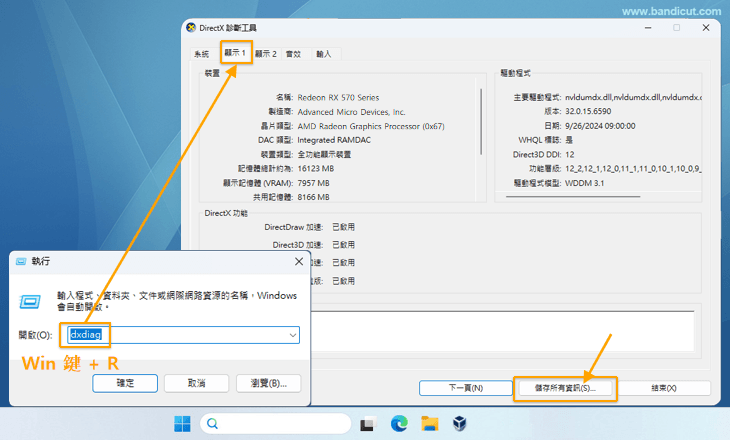Viewport: 730px width, 440px height.
Task: Click the 8166 MB shared memory value
Action: point(313,197)
